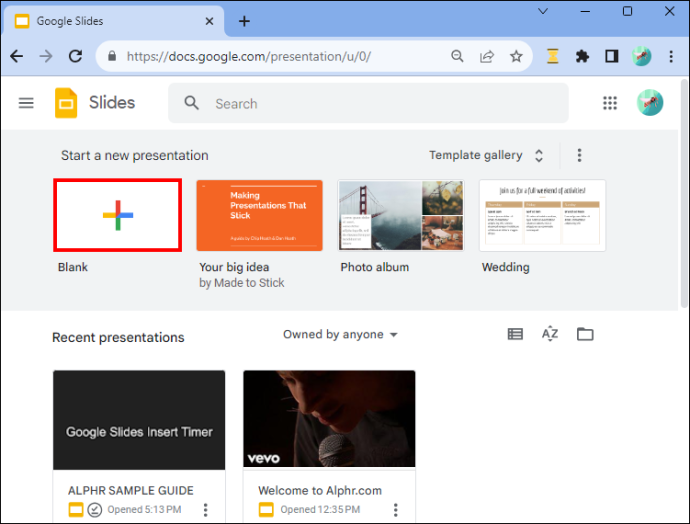The width and height of the screenshot is (690, 524).
Task: Open the Extensions puzzle icon
Action: [582, 56]
